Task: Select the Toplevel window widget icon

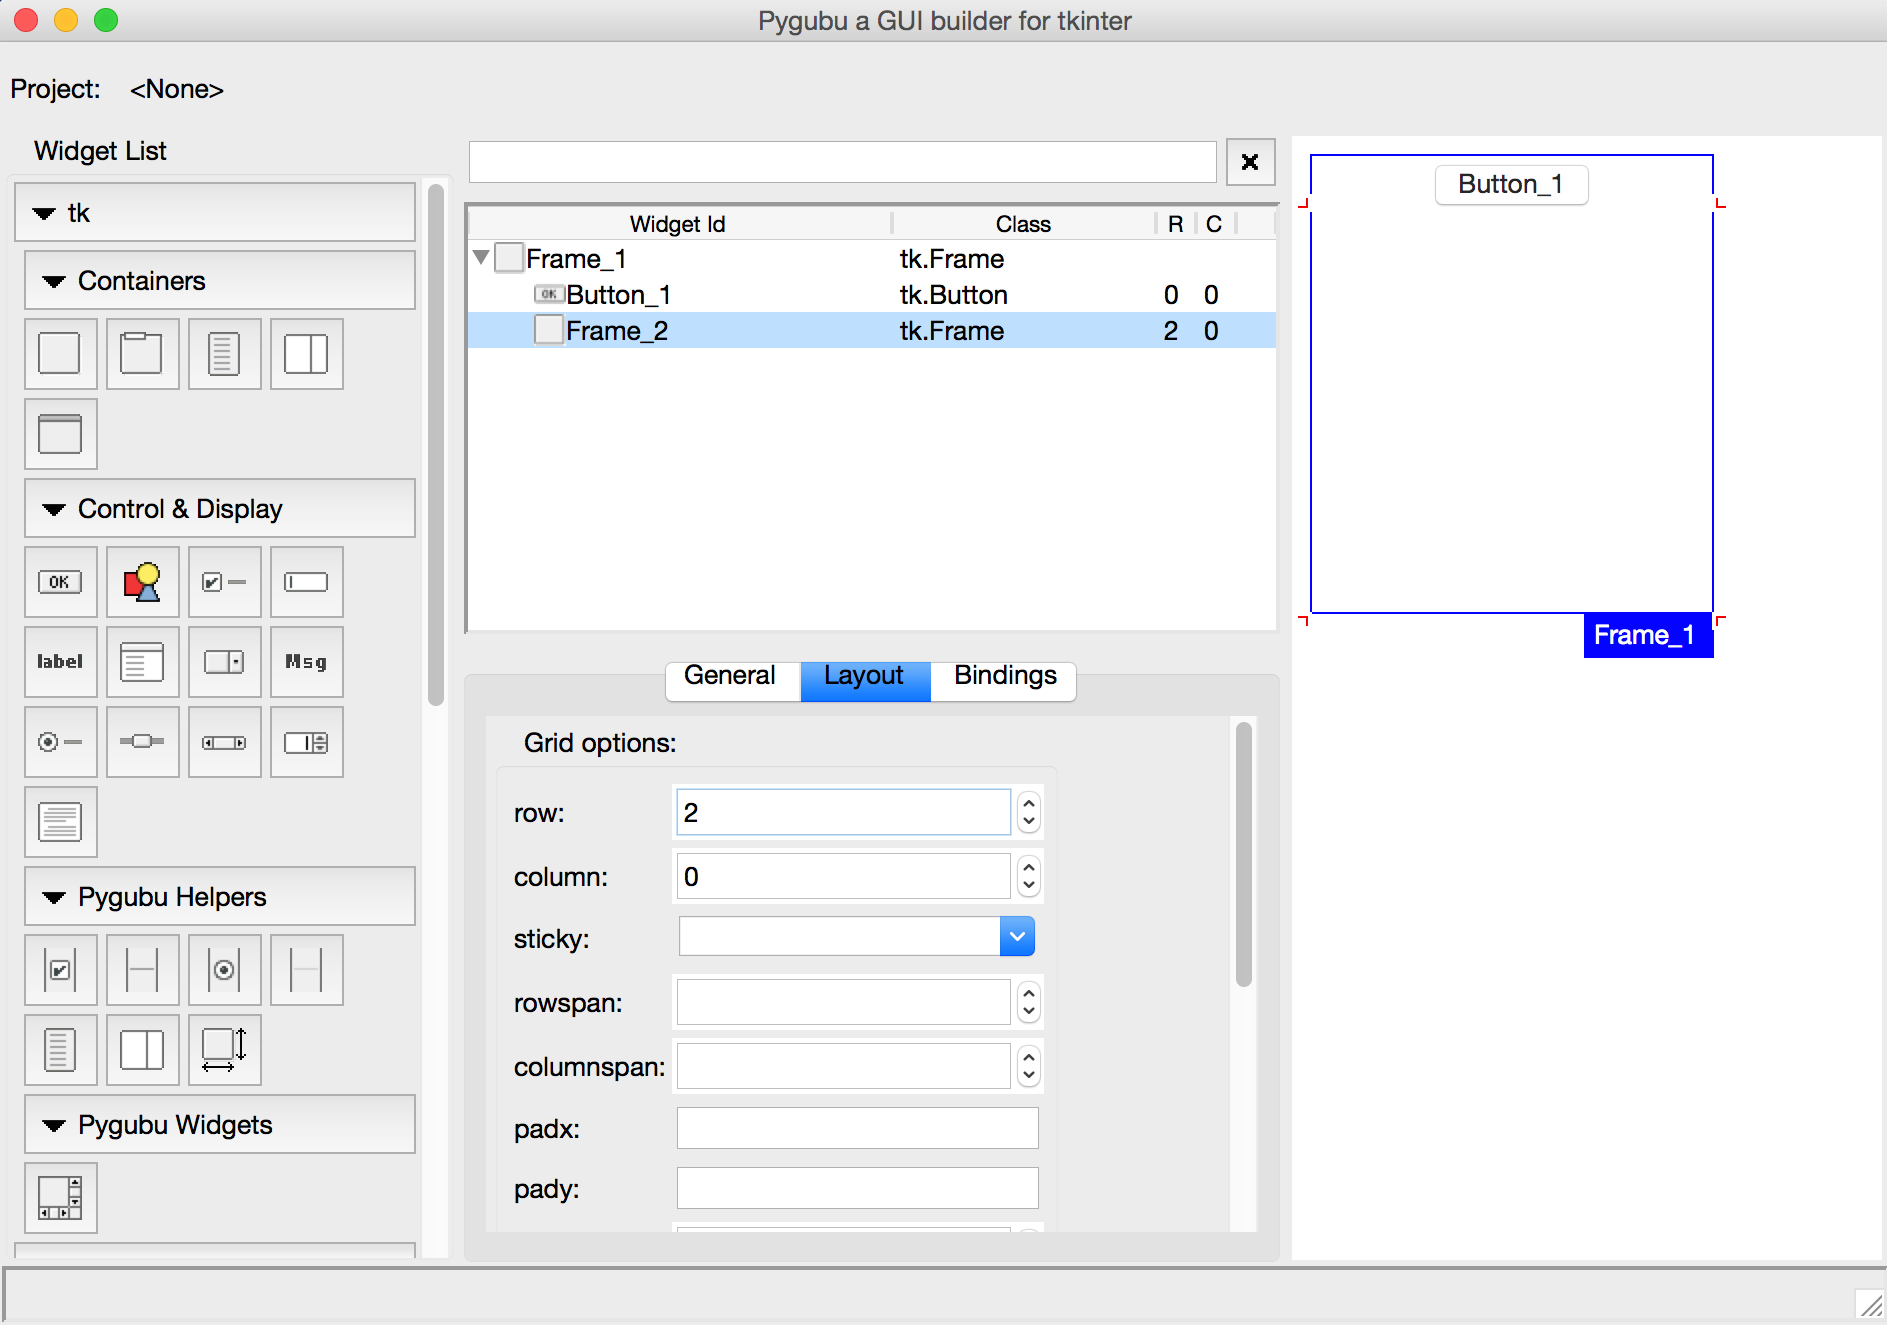Action: pyautogui.click(x=60, y=434)
